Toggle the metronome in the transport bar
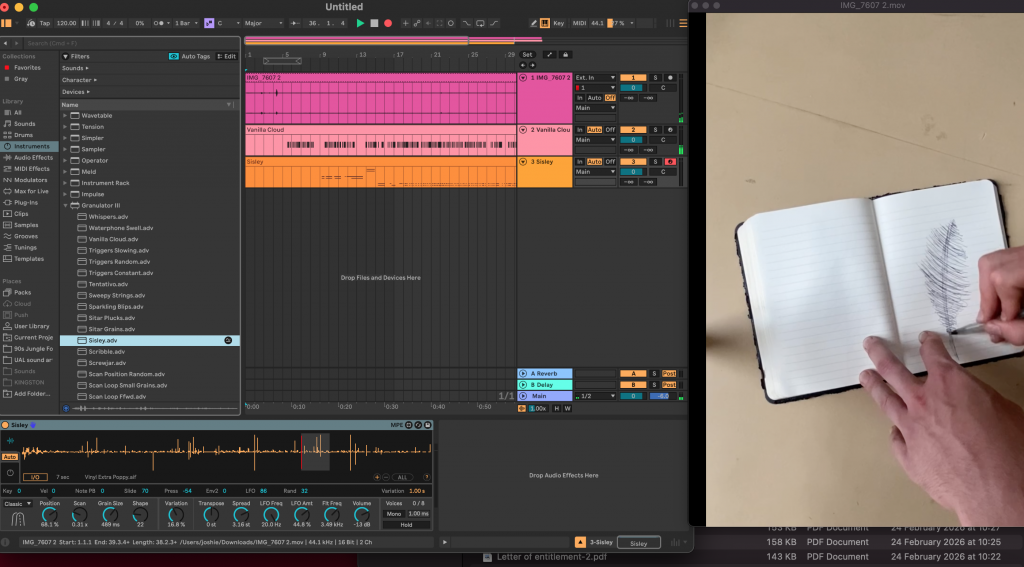1024x567 pixels. 159,23
